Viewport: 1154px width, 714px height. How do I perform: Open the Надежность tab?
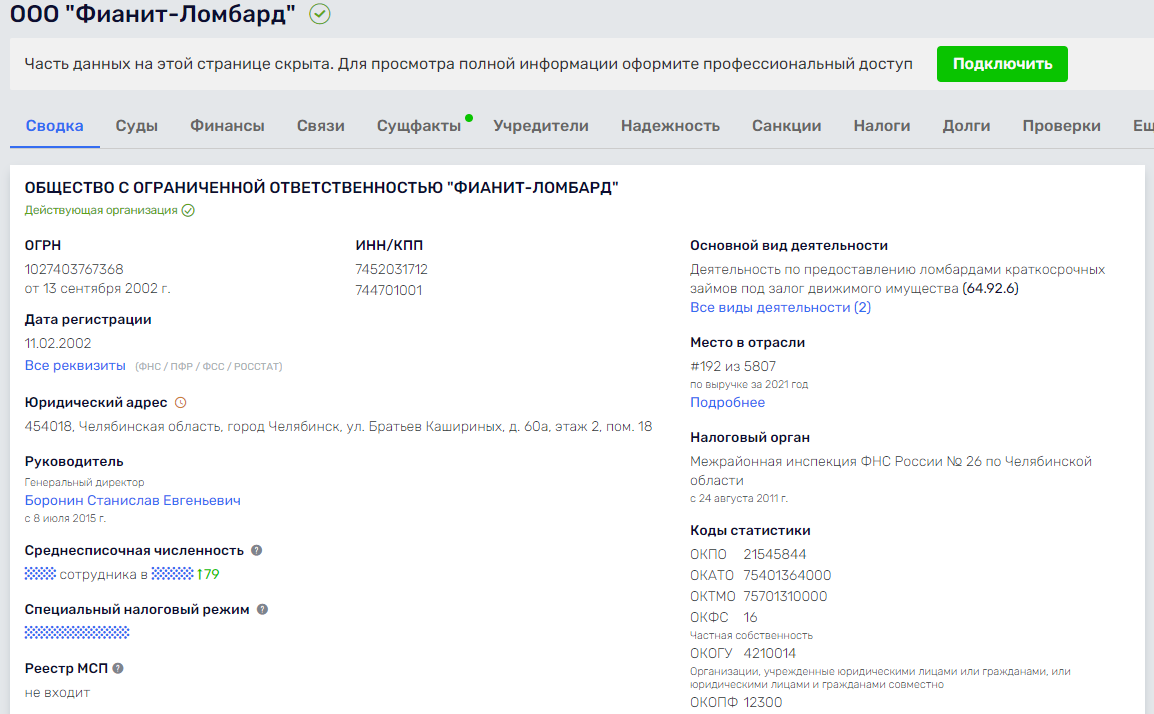[x=670, y=126]
